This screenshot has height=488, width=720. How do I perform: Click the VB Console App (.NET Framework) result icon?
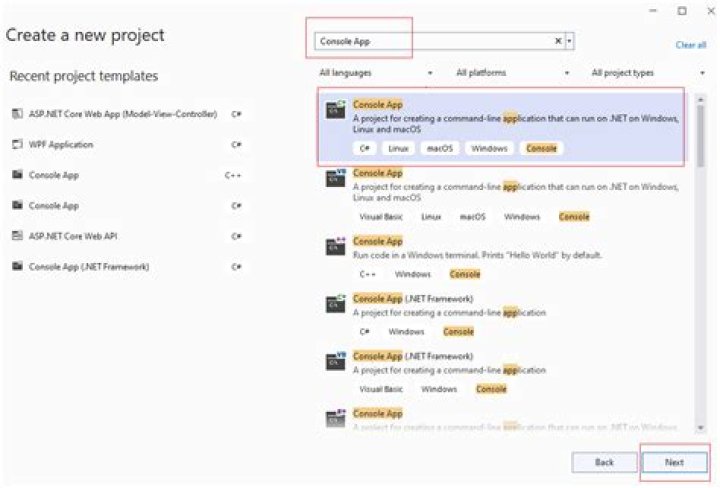click(x=336, y=361)
